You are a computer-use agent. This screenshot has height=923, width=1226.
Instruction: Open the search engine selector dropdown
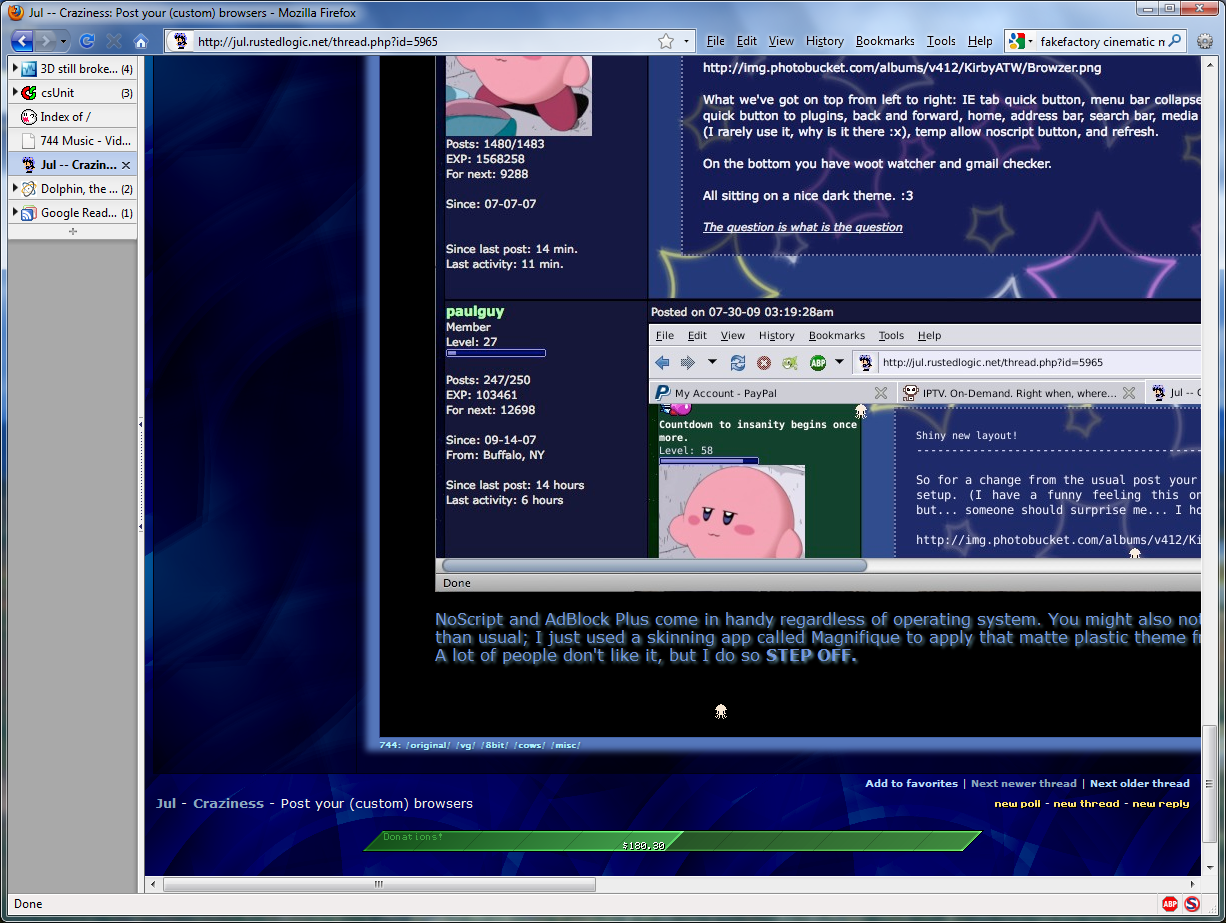(x=1022, y=41)
